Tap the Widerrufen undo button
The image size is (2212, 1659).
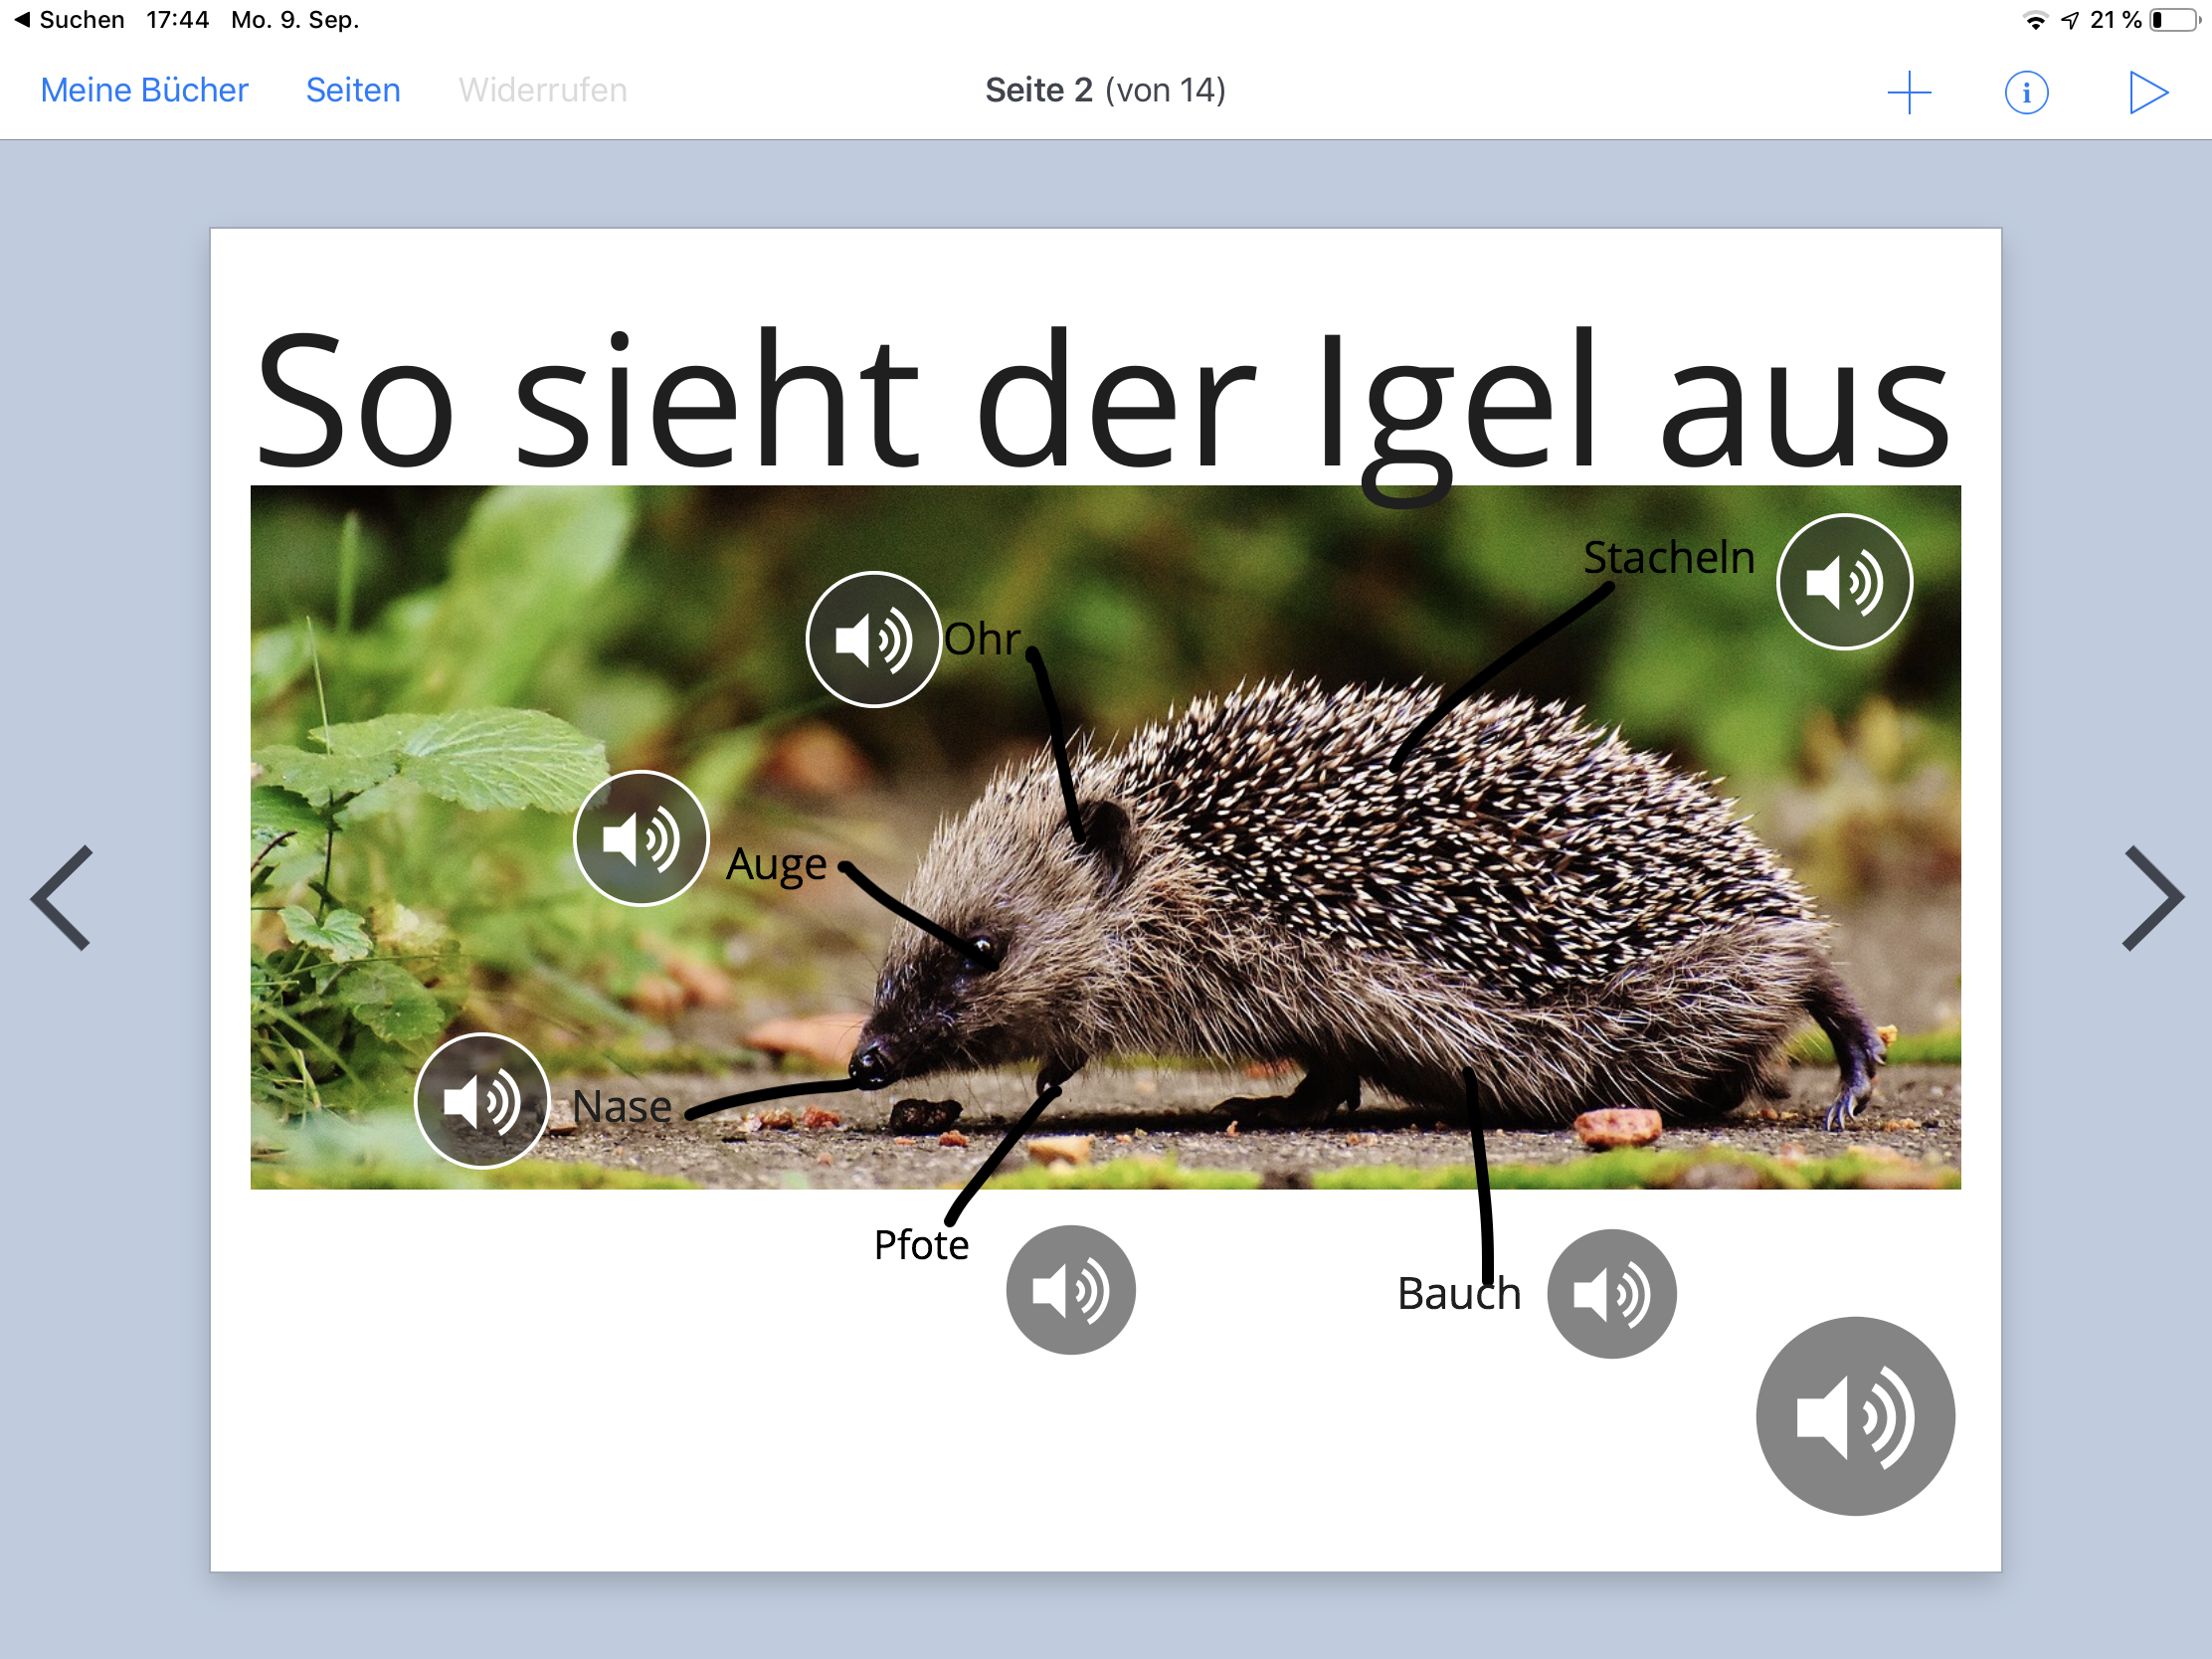[542, 90]
